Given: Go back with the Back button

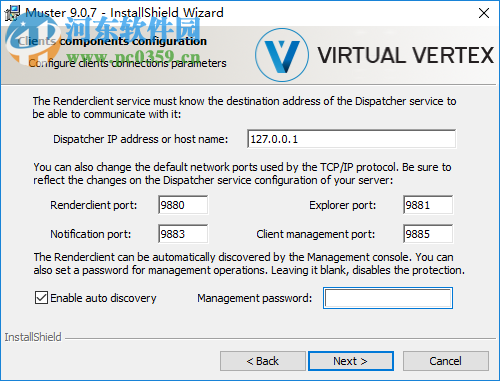Looking at the screenshot, I should 263,361.
